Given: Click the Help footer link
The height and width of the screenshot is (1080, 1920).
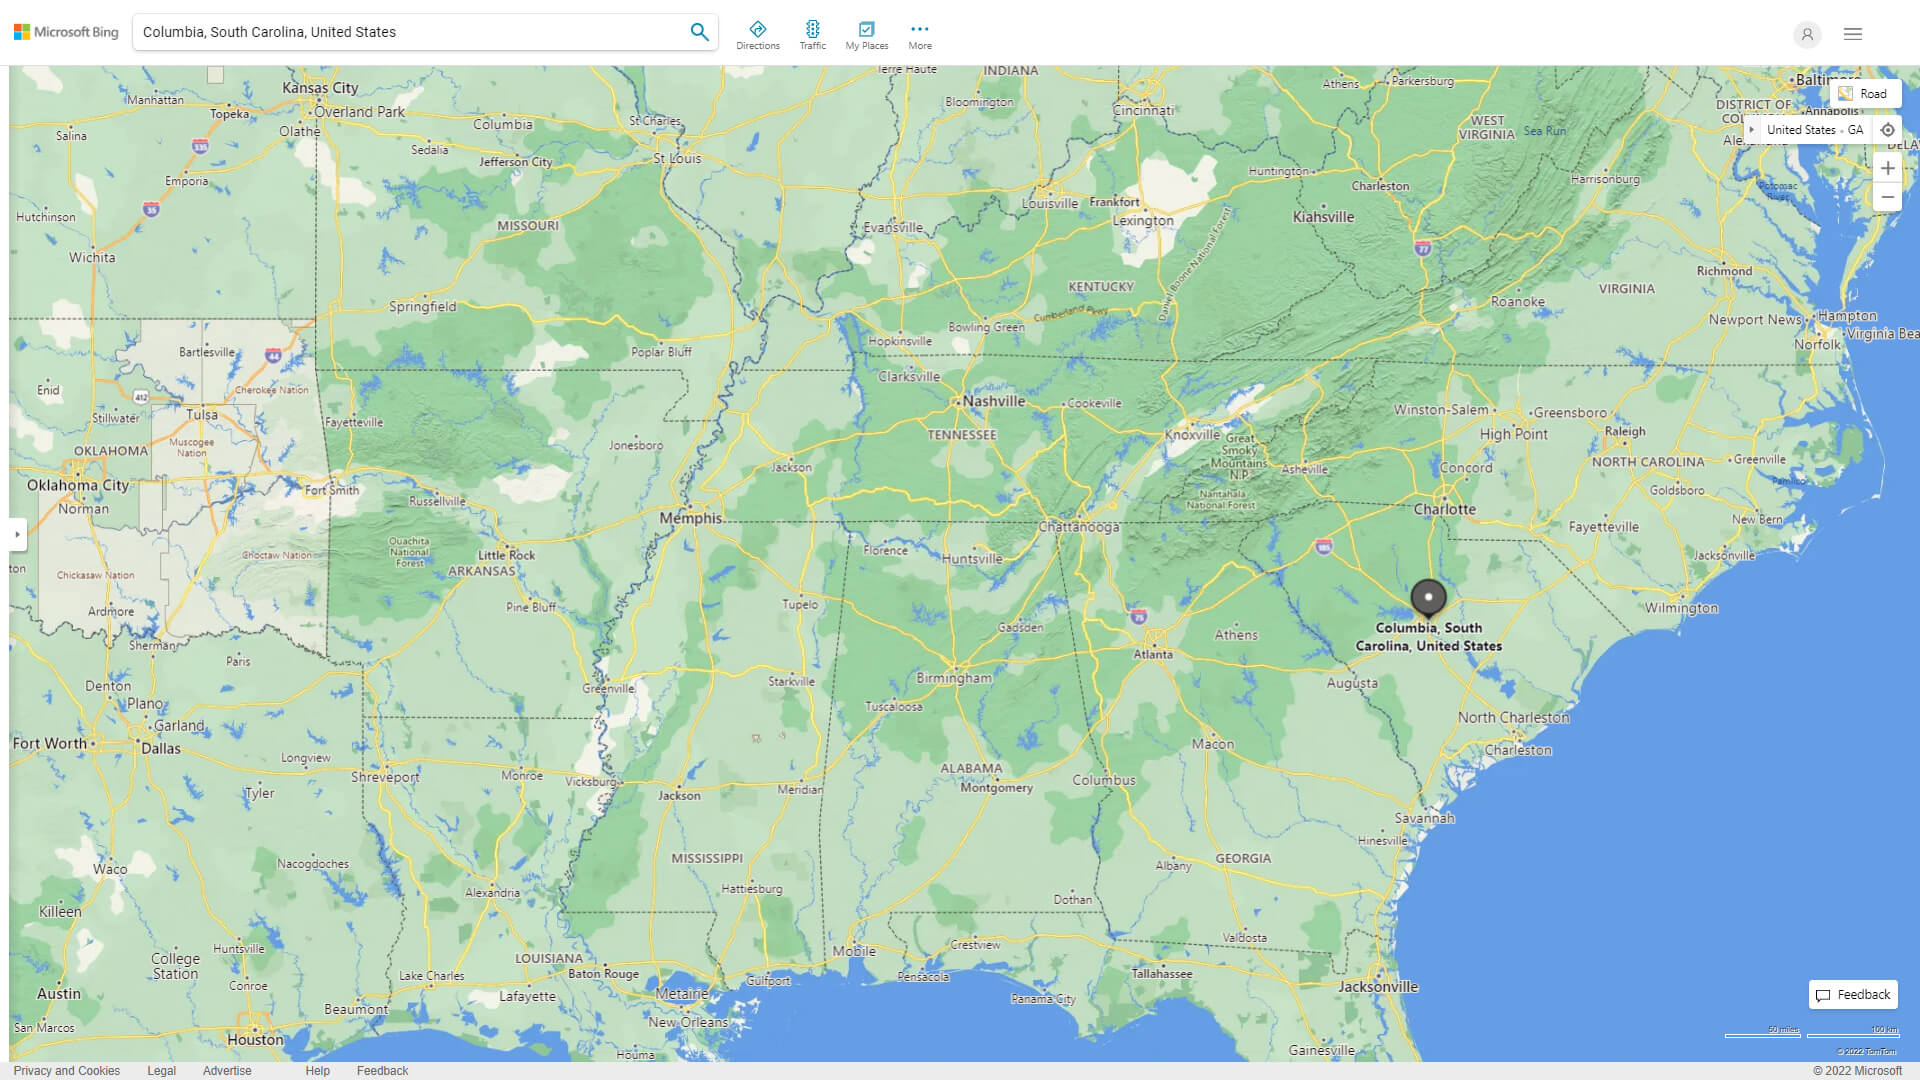Looking at the screenshot, I should (x=317, y=1070).
